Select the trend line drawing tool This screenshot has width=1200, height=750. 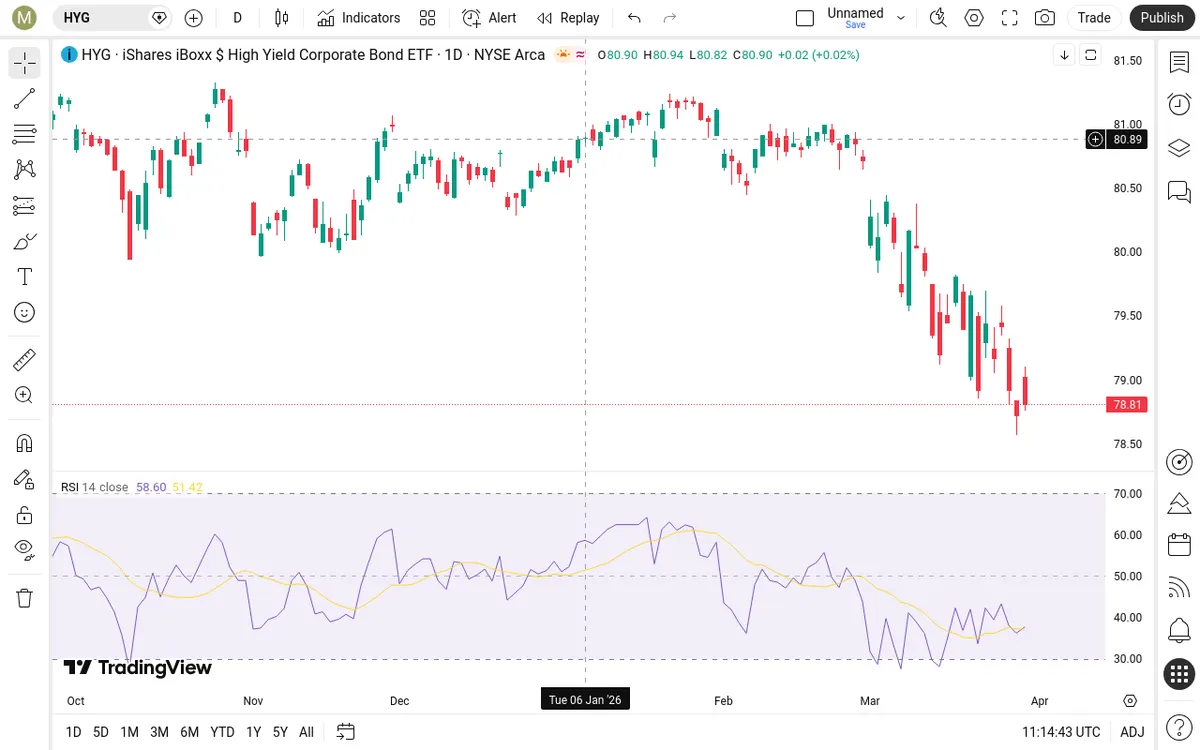[25, 98]
